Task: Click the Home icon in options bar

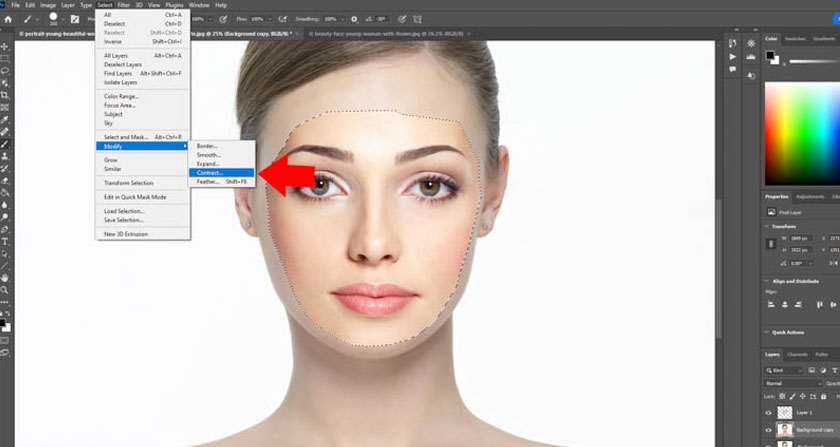Action: (6, 19)
